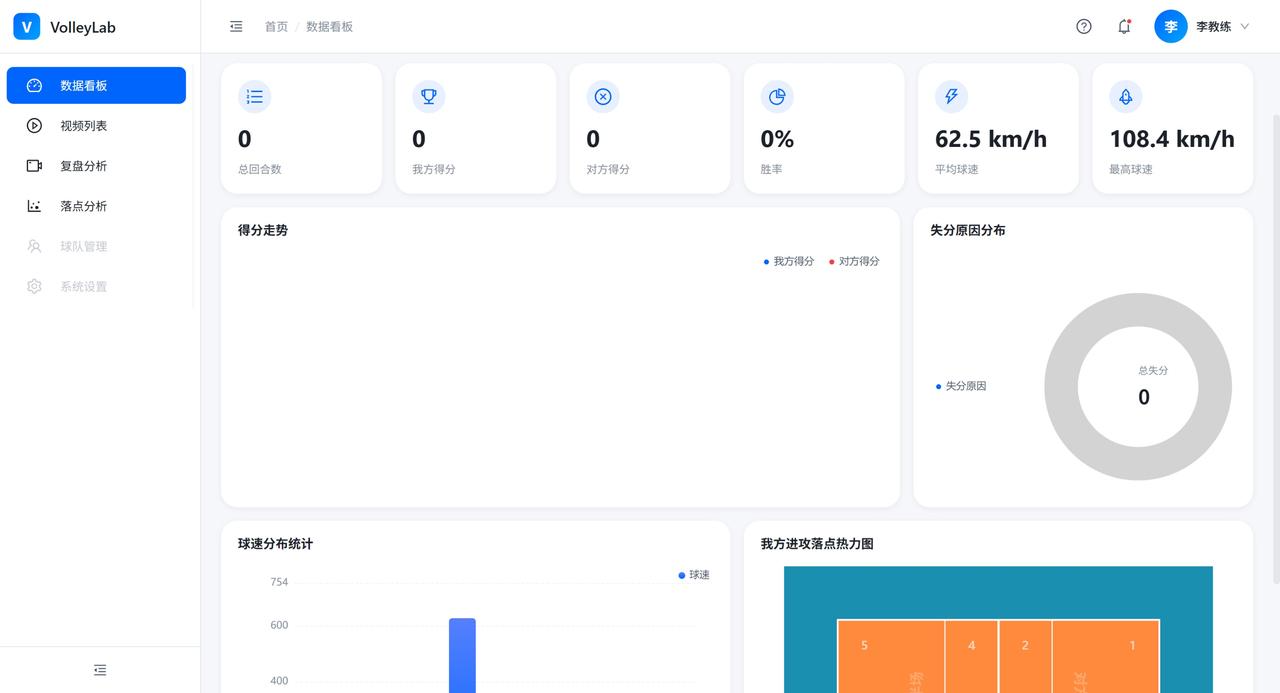Open the notification bell
The image size is (1280, 693).
point(1124,27)
